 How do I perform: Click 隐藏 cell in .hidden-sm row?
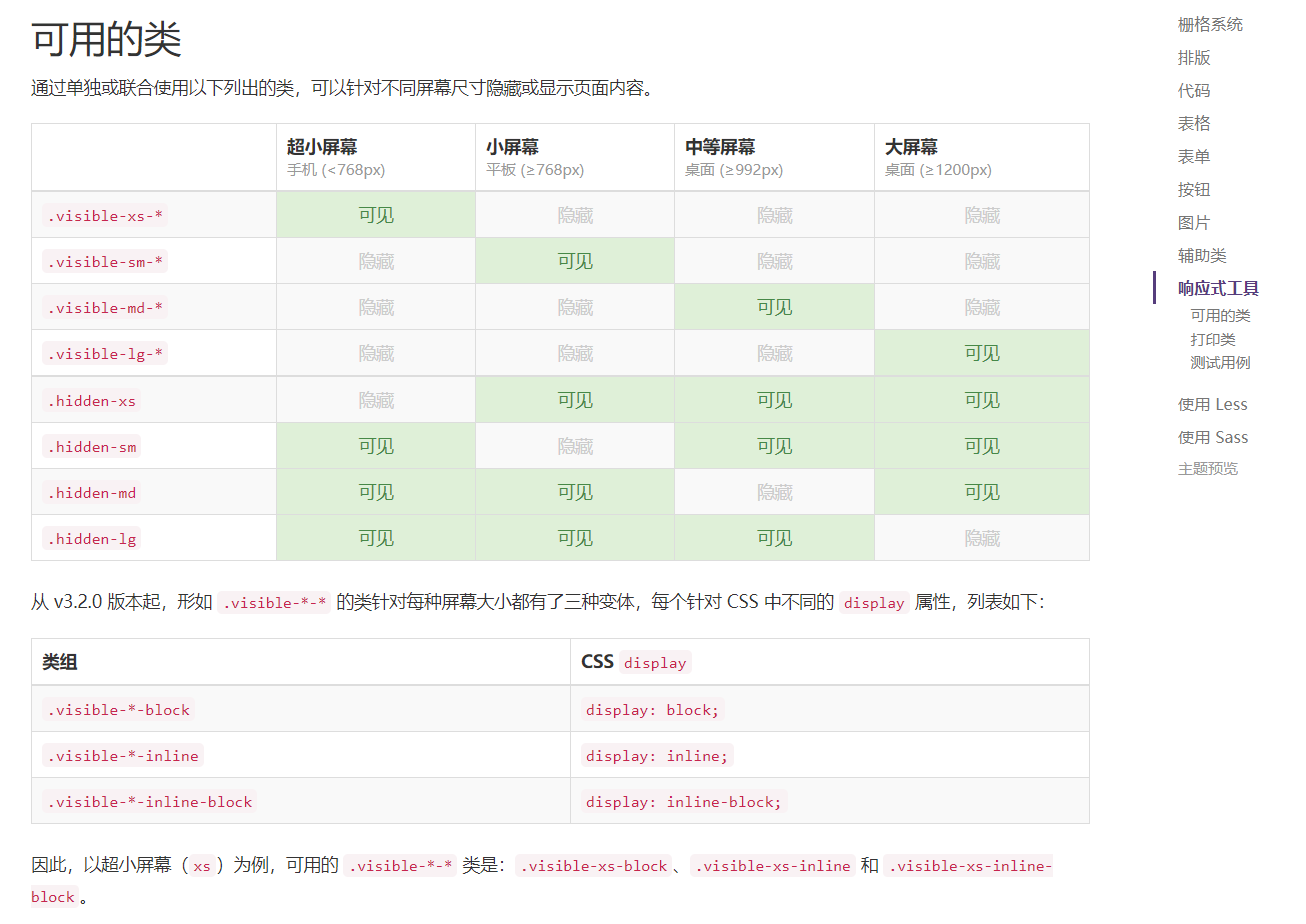point(575,446)
